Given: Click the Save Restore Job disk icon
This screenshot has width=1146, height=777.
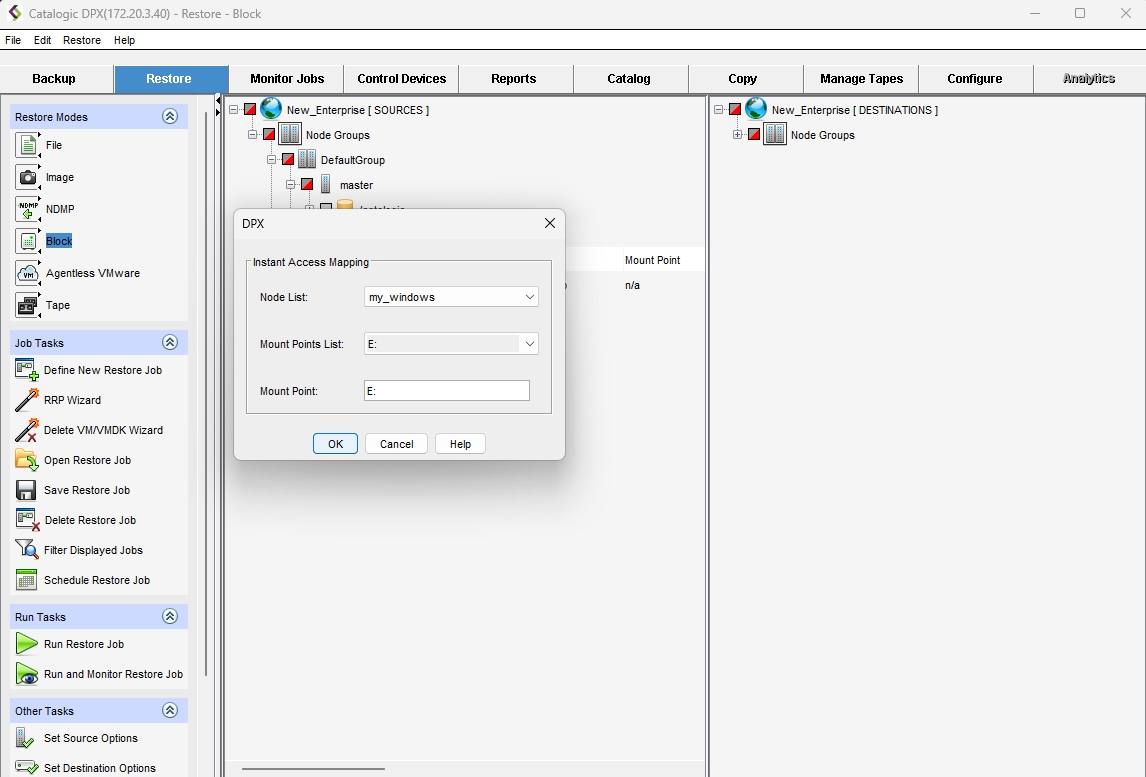Looking at the screenshot, I should [x=27, y=490].
